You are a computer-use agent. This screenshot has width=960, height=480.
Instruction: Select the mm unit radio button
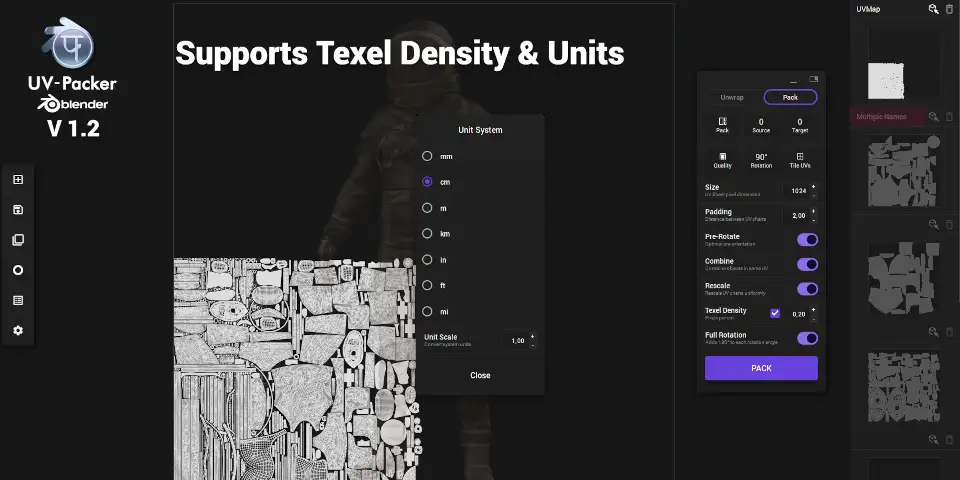(x=427, y=156)
